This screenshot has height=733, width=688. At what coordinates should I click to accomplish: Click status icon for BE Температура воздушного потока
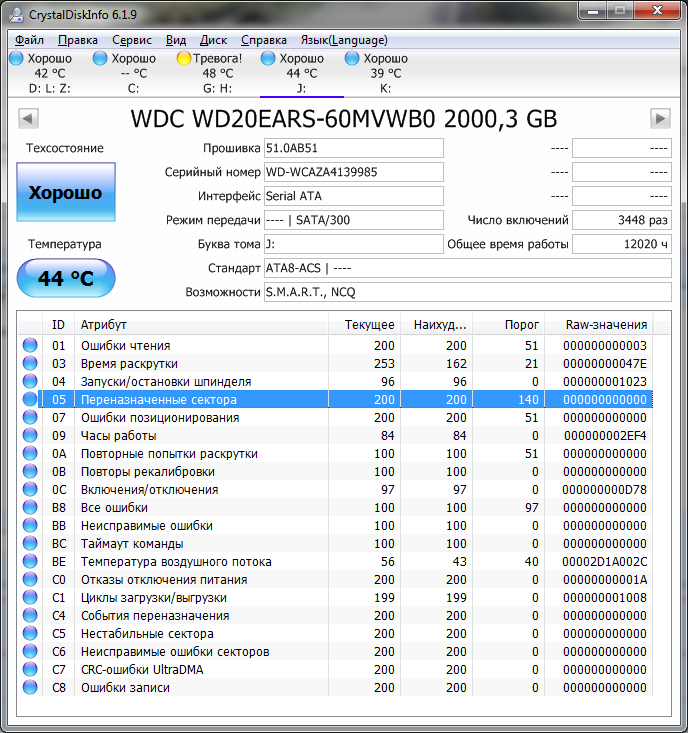(x=30, y=561)
